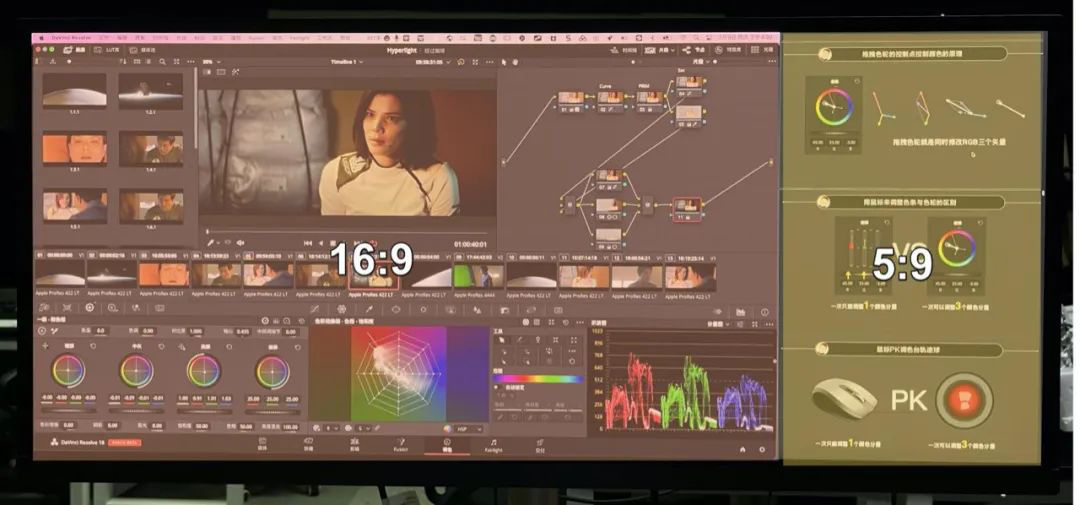
Task: Open the Tracker palette
Action: (x=422, y=309)
